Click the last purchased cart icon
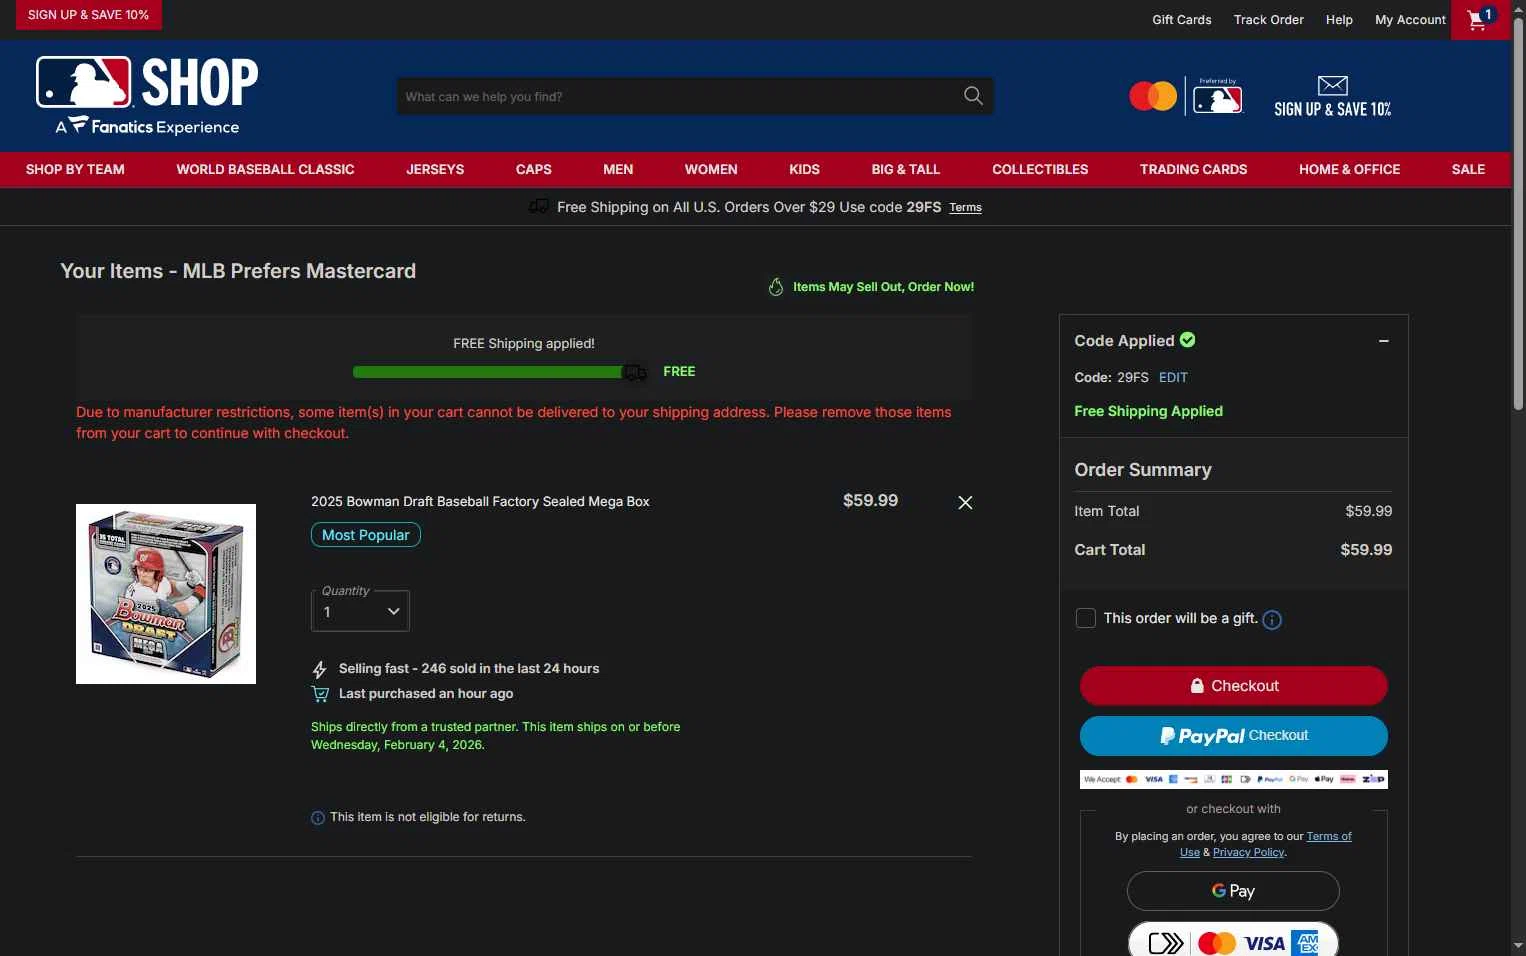Image resolution: width=1526 pixels, height=956 pixels. click(320, 694)
